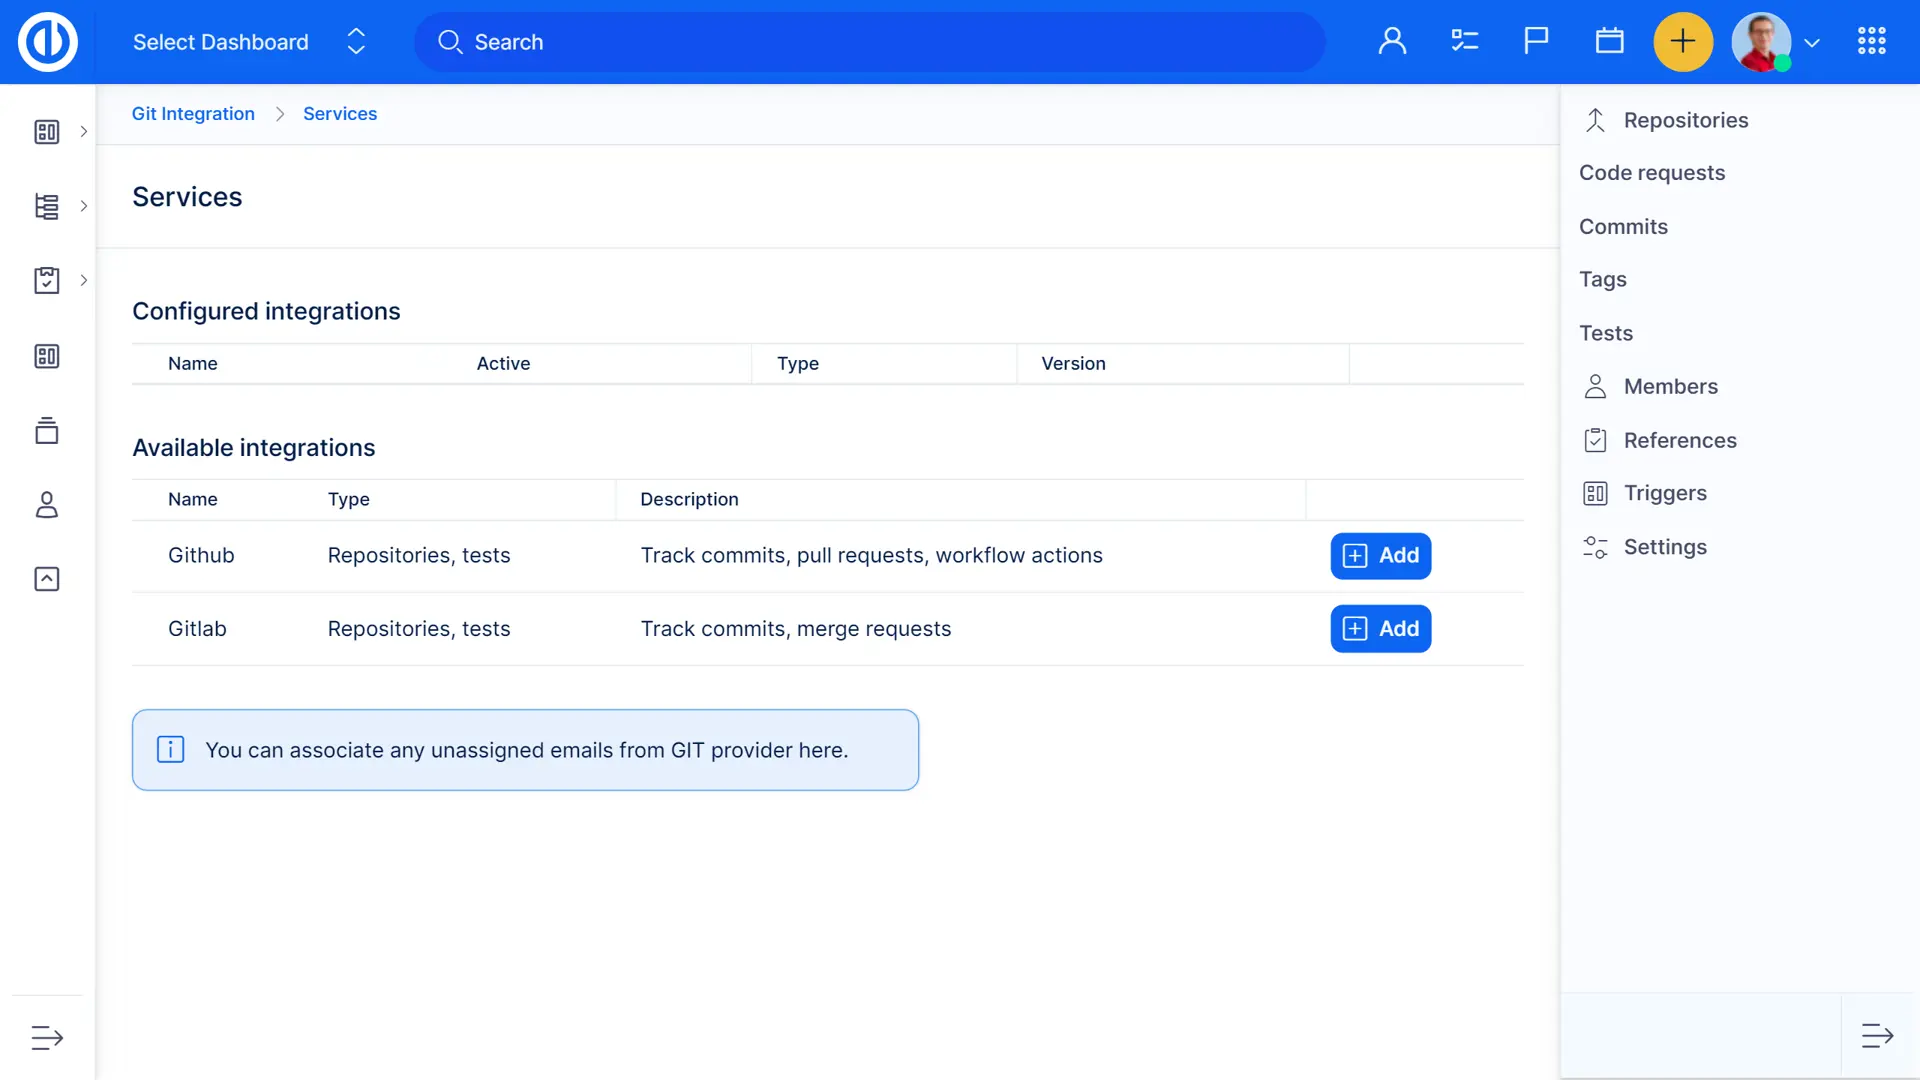
Task: Expand the left sidebar menu toggle
Action: click(x=47, y=1037)
